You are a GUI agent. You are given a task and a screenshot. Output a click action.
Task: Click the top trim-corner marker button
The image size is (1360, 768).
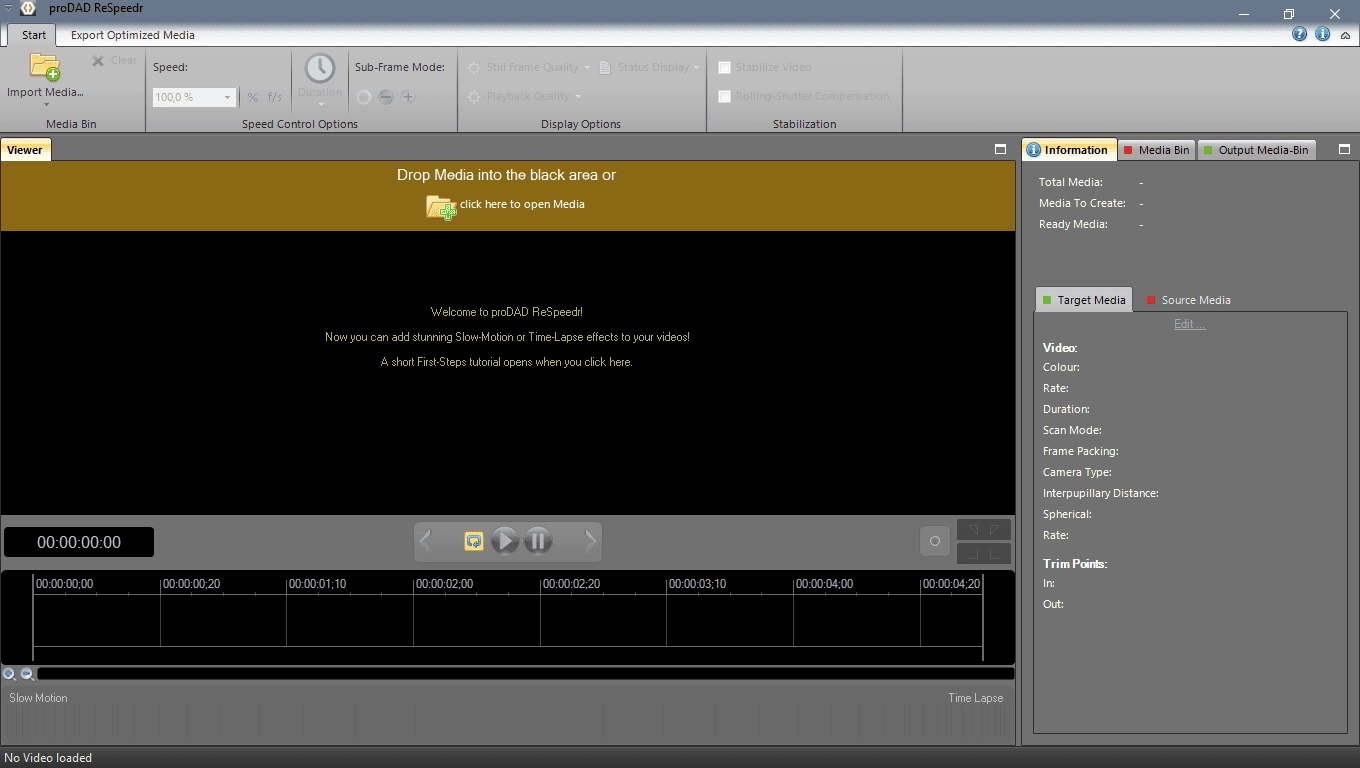[984, 529]
